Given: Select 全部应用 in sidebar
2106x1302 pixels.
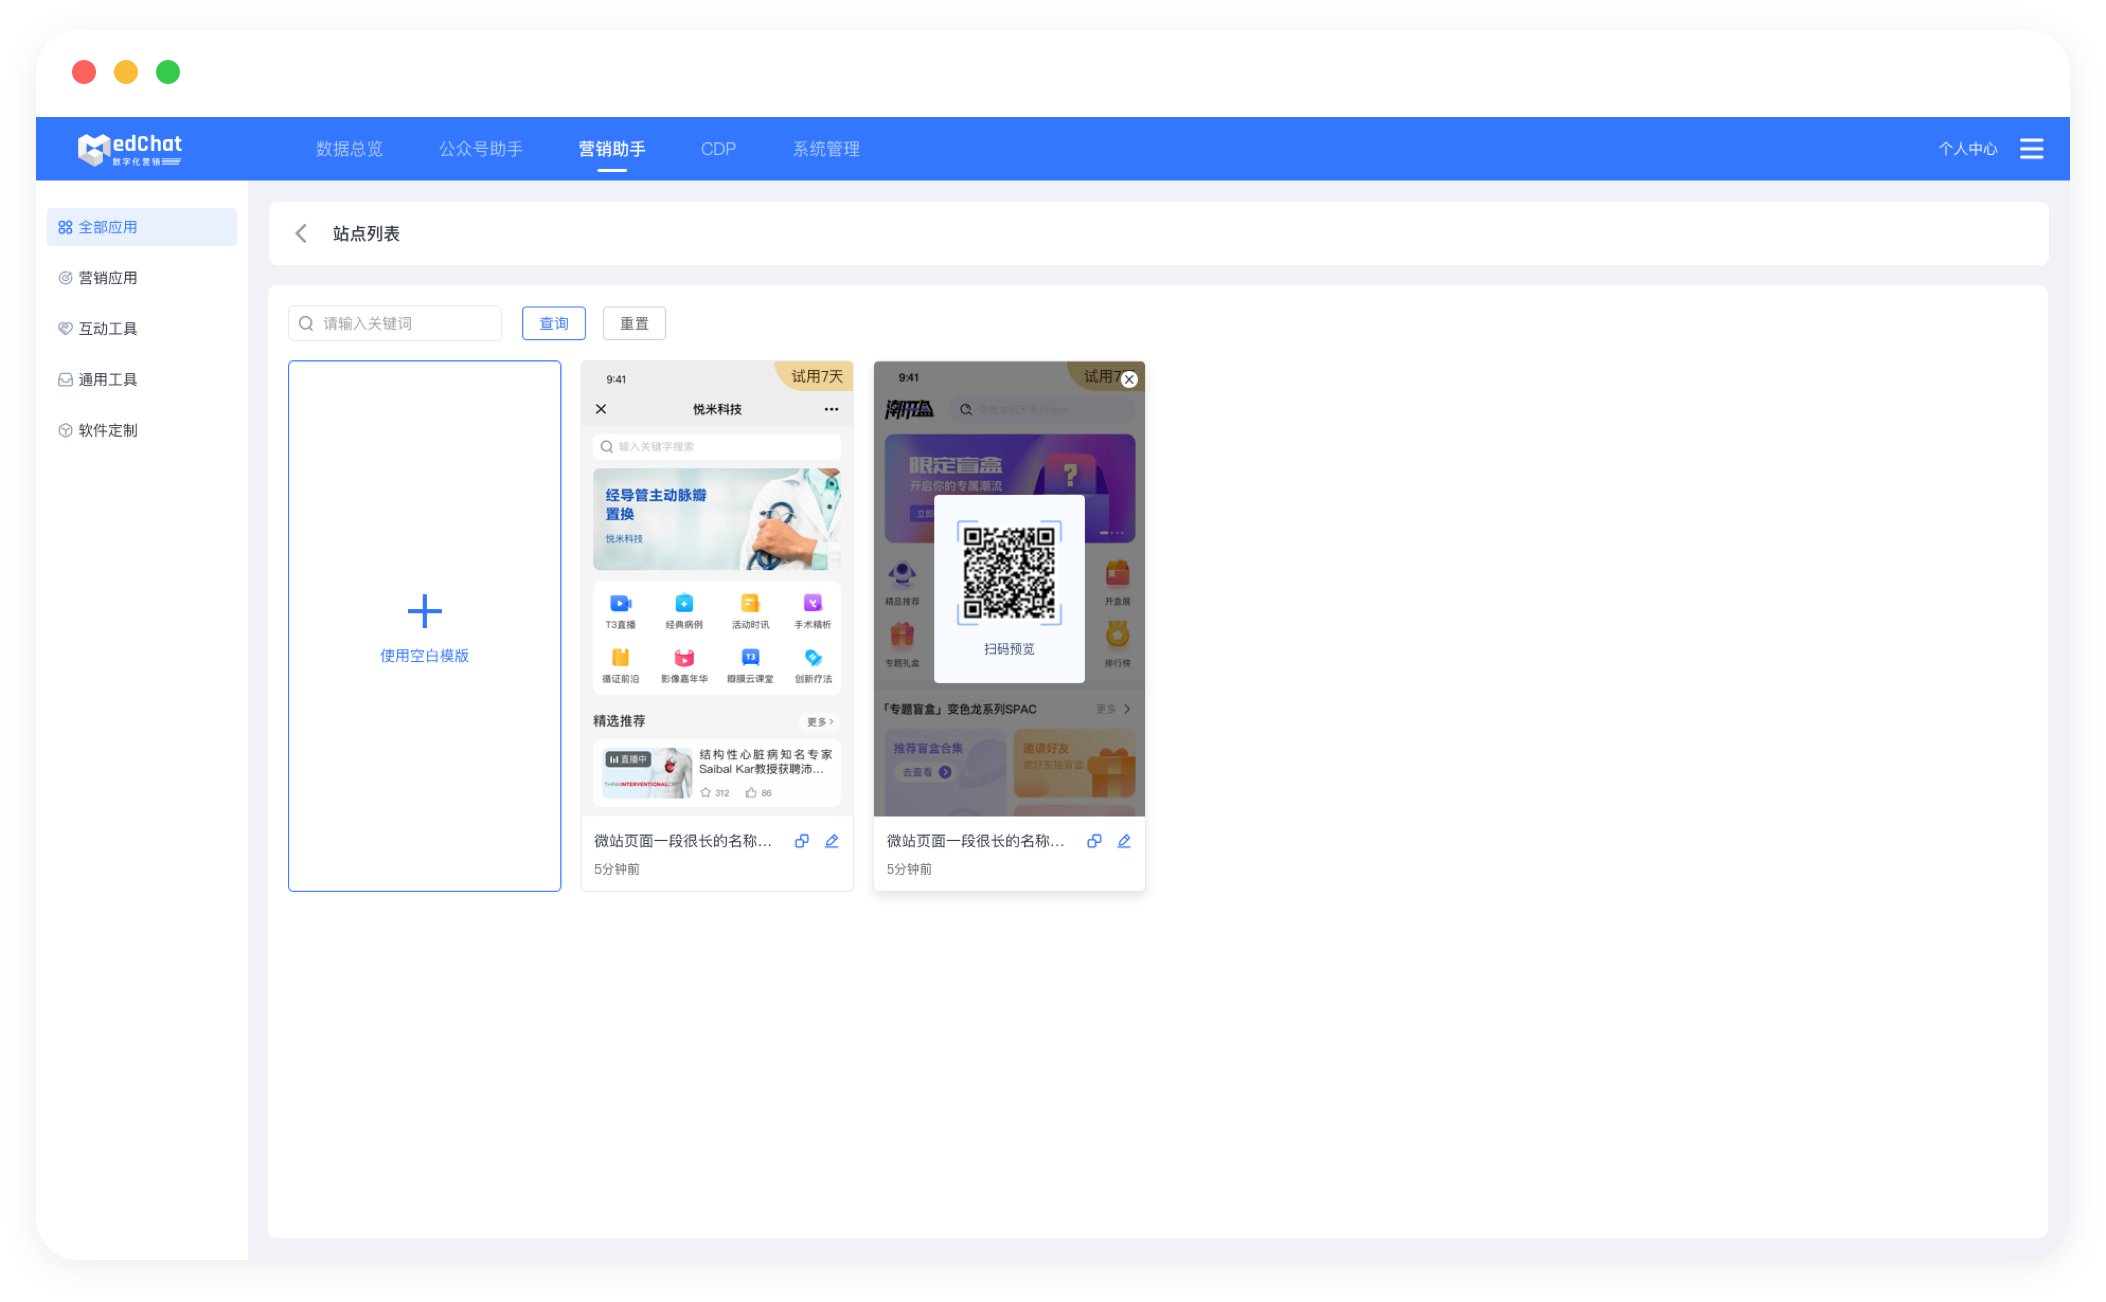Looking at the screenshot, I should (142, 227).
